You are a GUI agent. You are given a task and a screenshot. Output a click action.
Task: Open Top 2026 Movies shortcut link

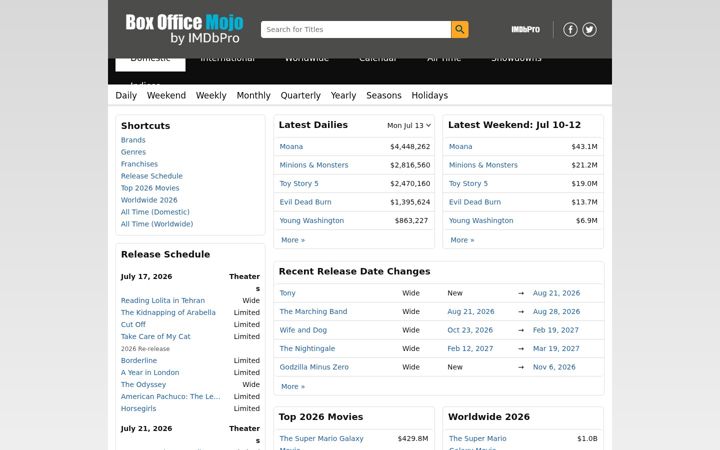150,188
